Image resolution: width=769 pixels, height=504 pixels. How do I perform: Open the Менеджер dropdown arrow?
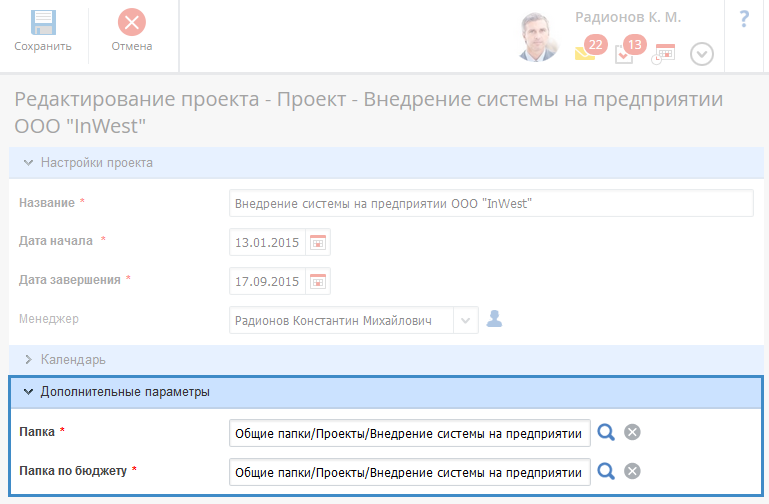coord(466,320)
